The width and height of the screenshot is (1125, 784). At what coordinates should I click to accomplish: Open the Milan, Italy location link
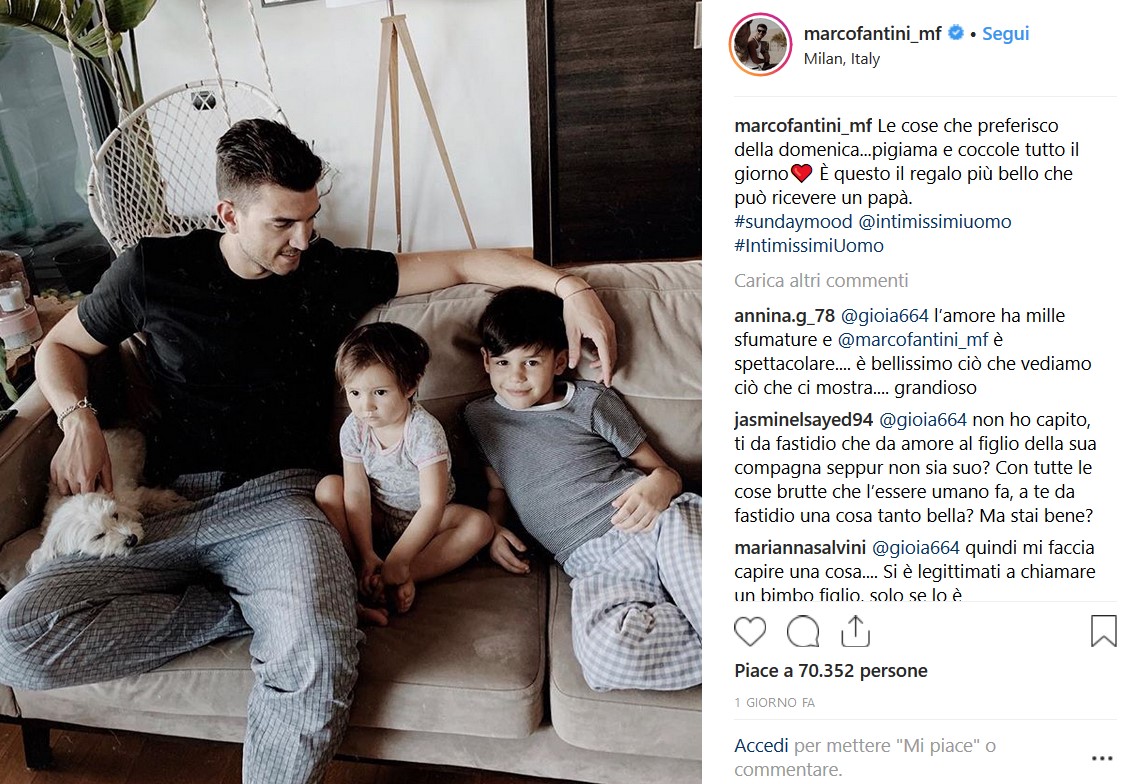(842, 59)
